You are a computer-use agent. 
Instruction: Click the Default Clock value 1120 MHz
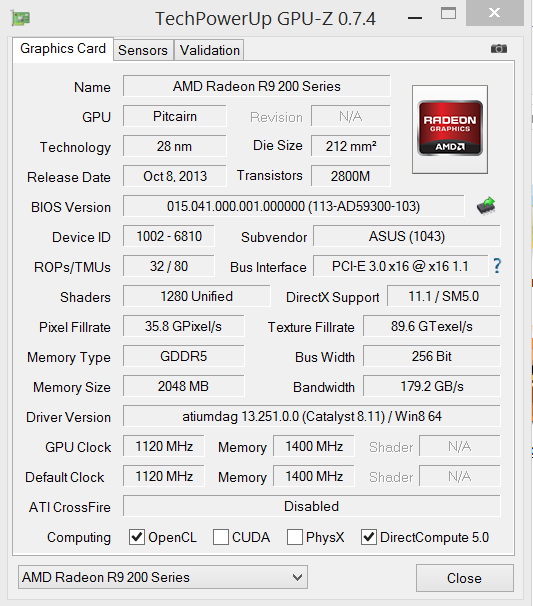coord(164,476)
